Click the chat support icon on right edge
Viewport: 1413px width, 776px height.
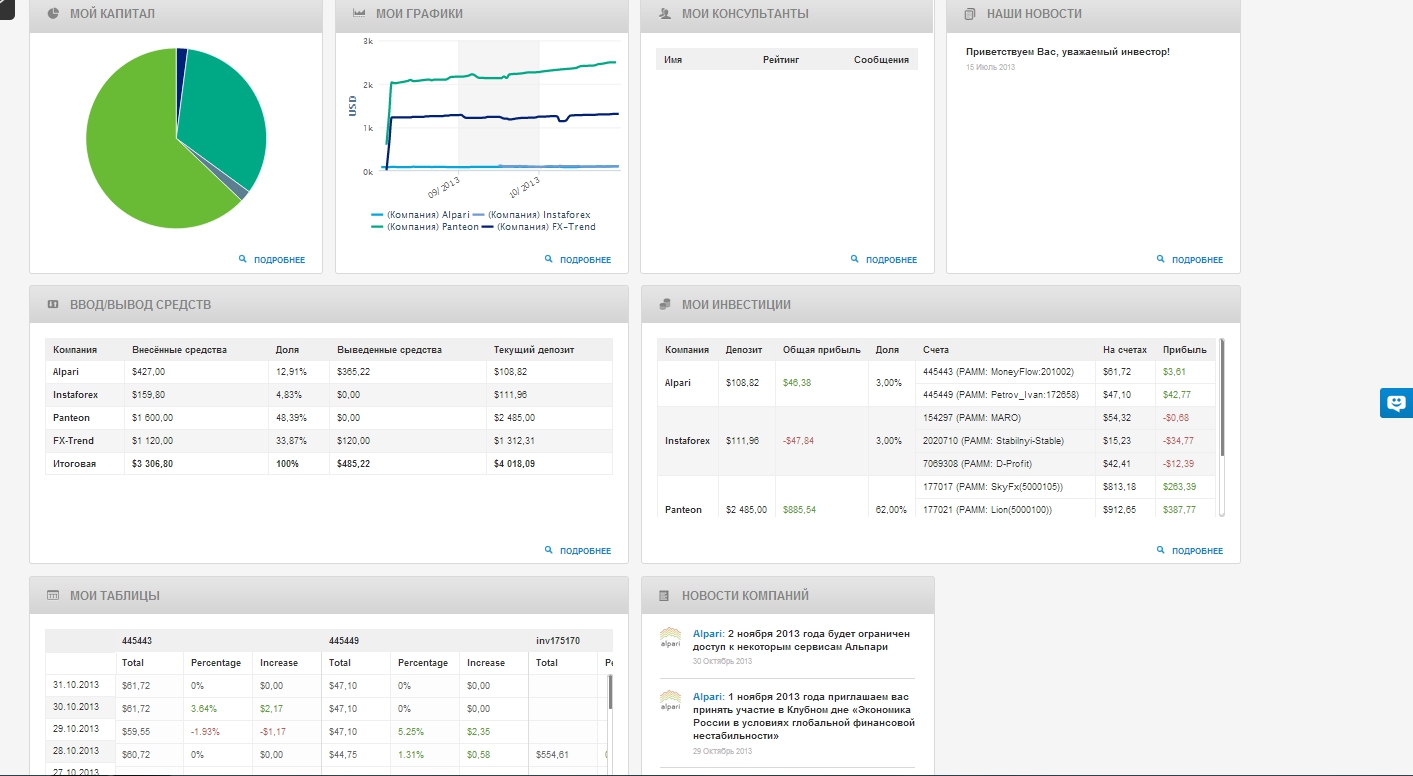tap(1395, 403)
